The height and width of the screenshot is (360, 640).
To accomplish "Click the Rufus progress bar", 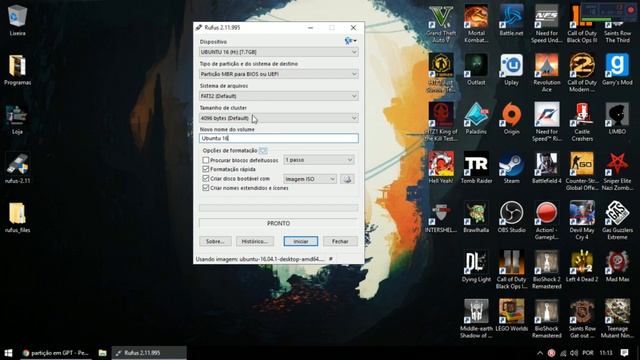I will pyautogui.click(x=278, y=208).
